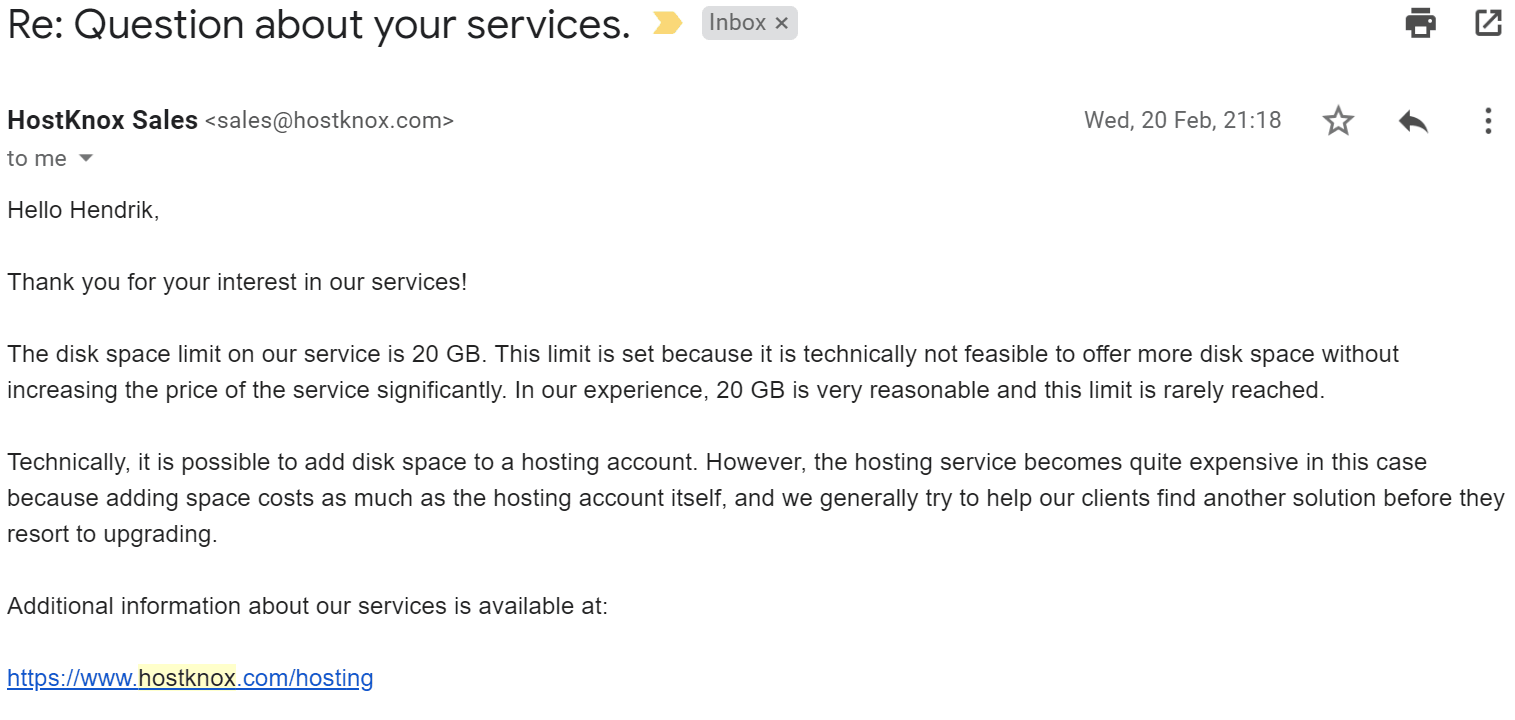Click the Print all printer icon
Viewport: 1515px width, 720px height.
click(x=1420, y=23)
